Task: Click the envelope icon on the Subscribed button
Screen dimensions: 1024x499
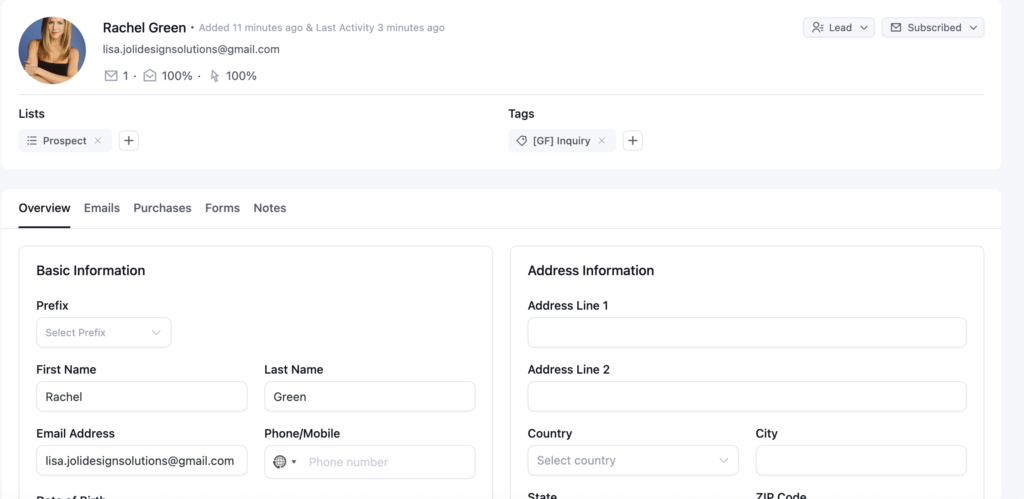Action: pyautogui.click(x=896, y=27)
